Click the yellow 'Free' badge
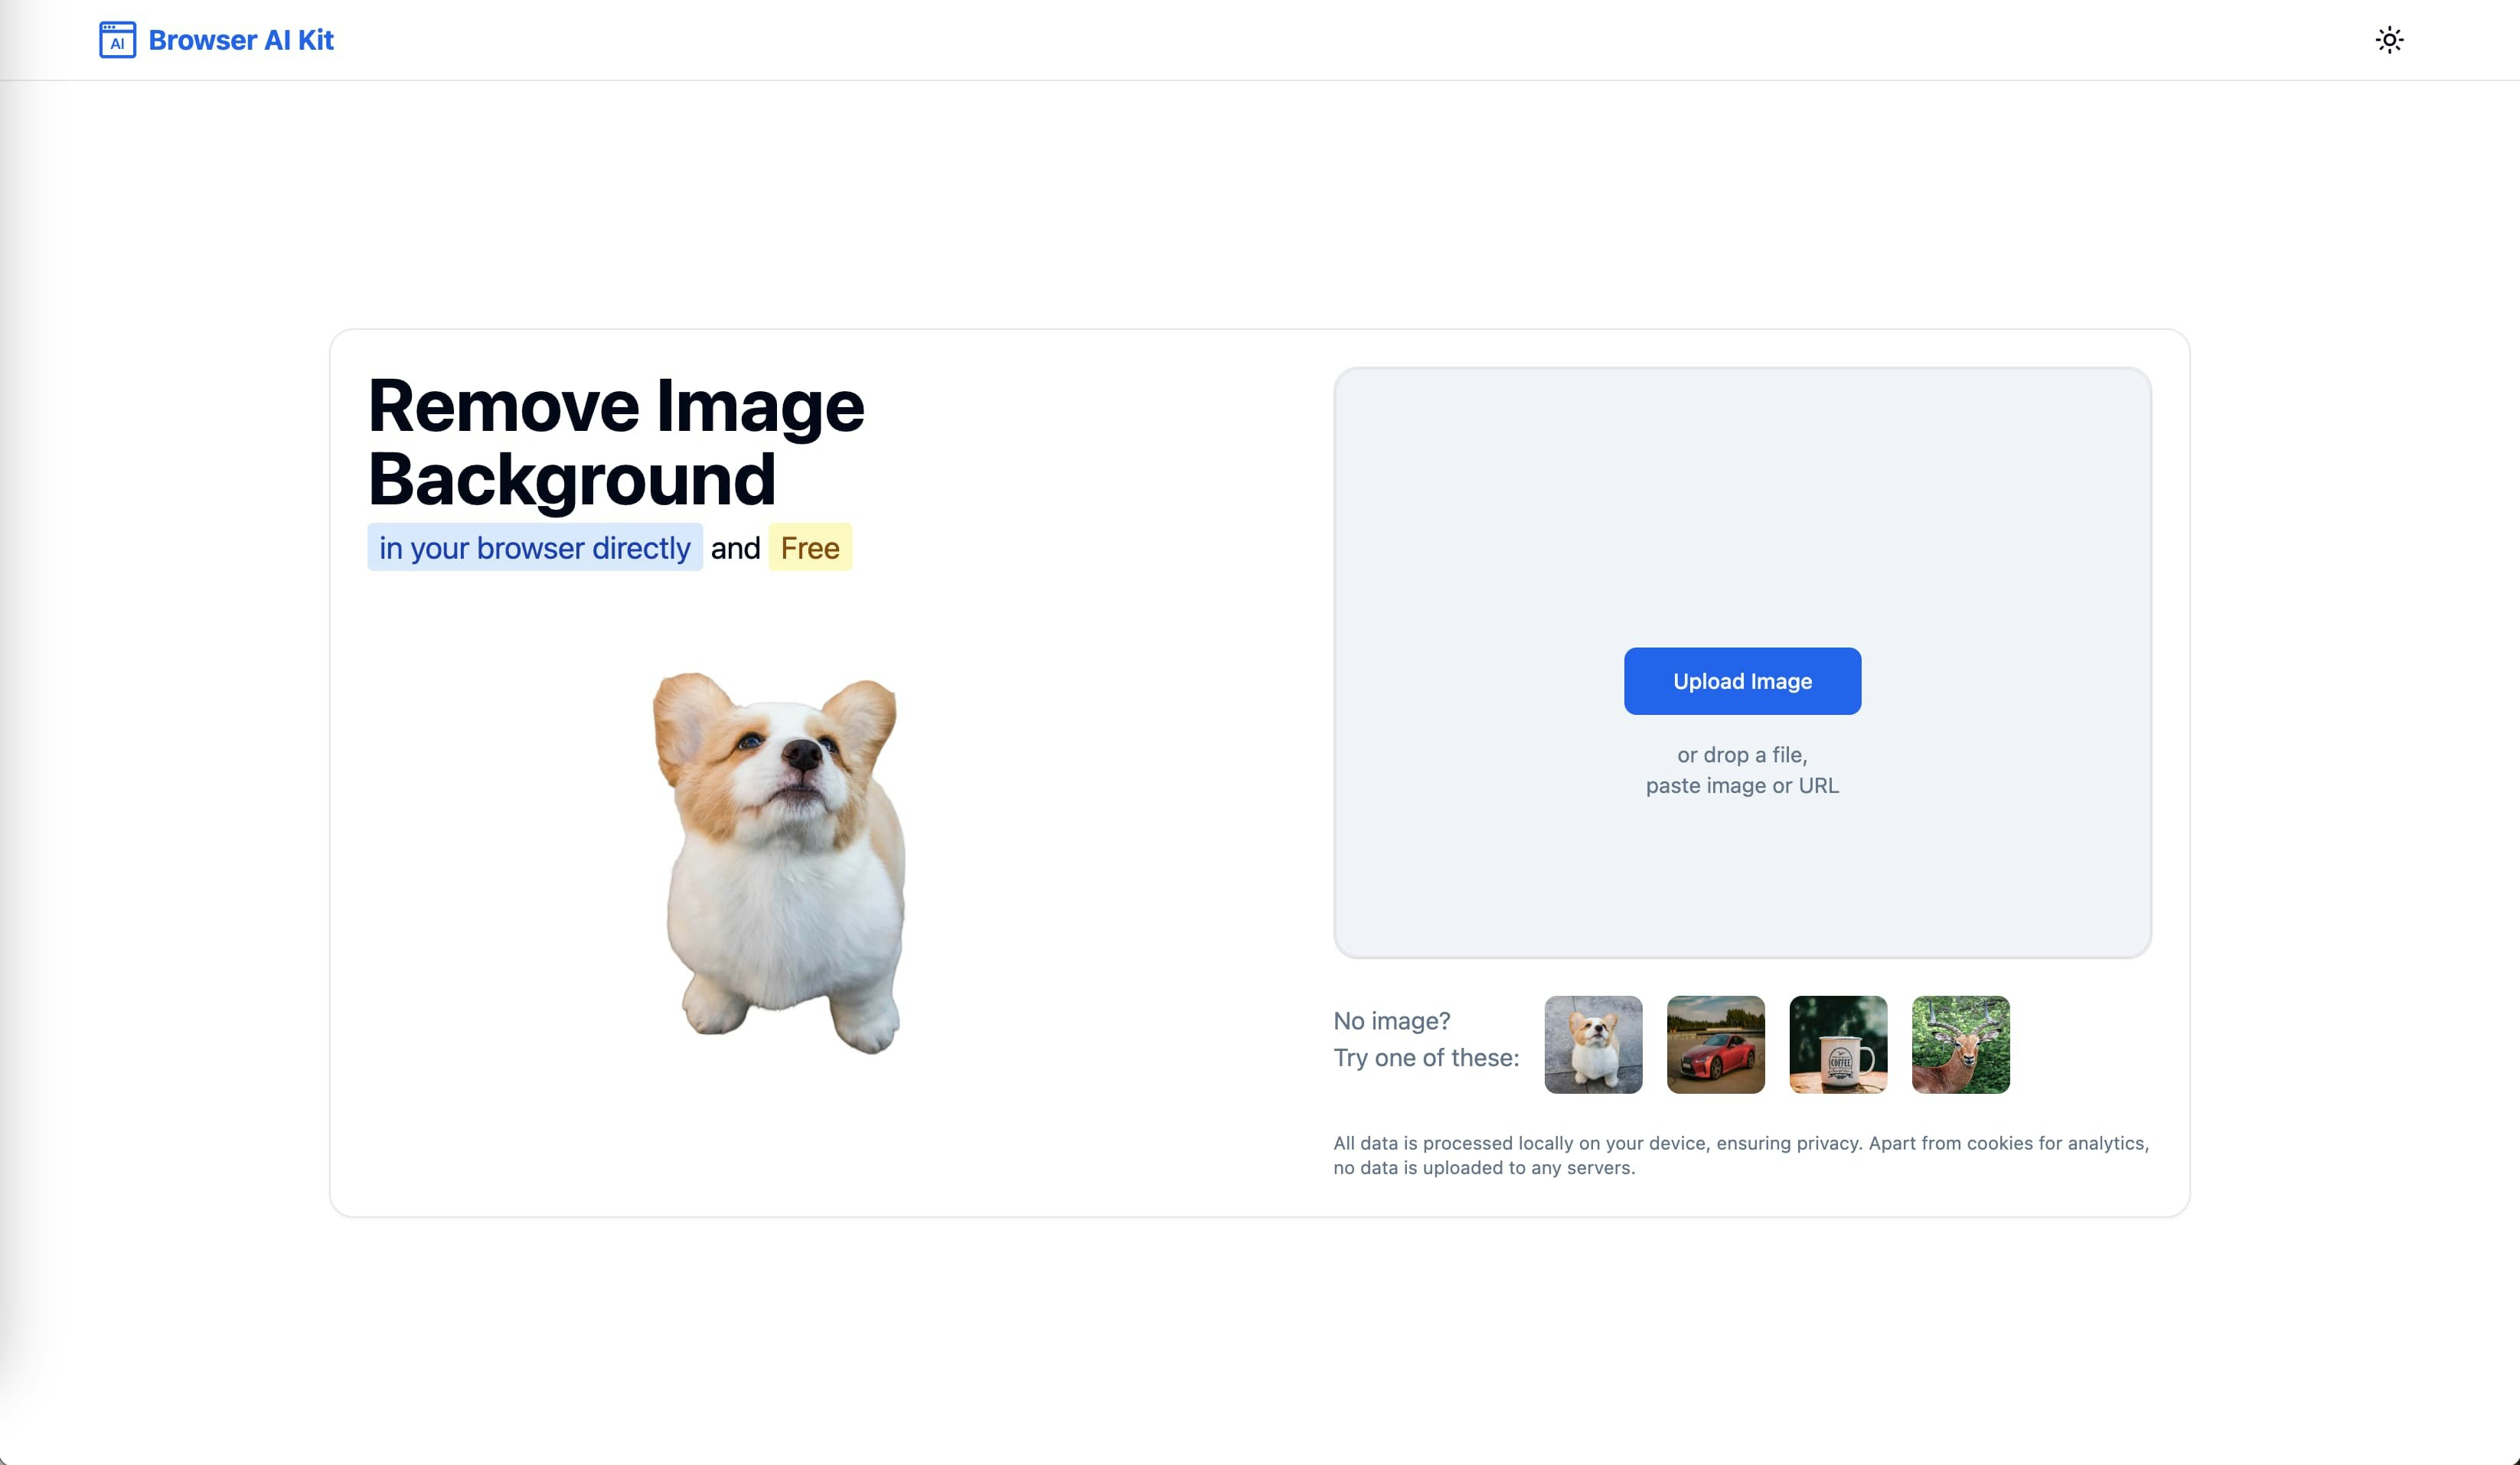This screenshot has height=1465, width=2520. pos(809,548)
